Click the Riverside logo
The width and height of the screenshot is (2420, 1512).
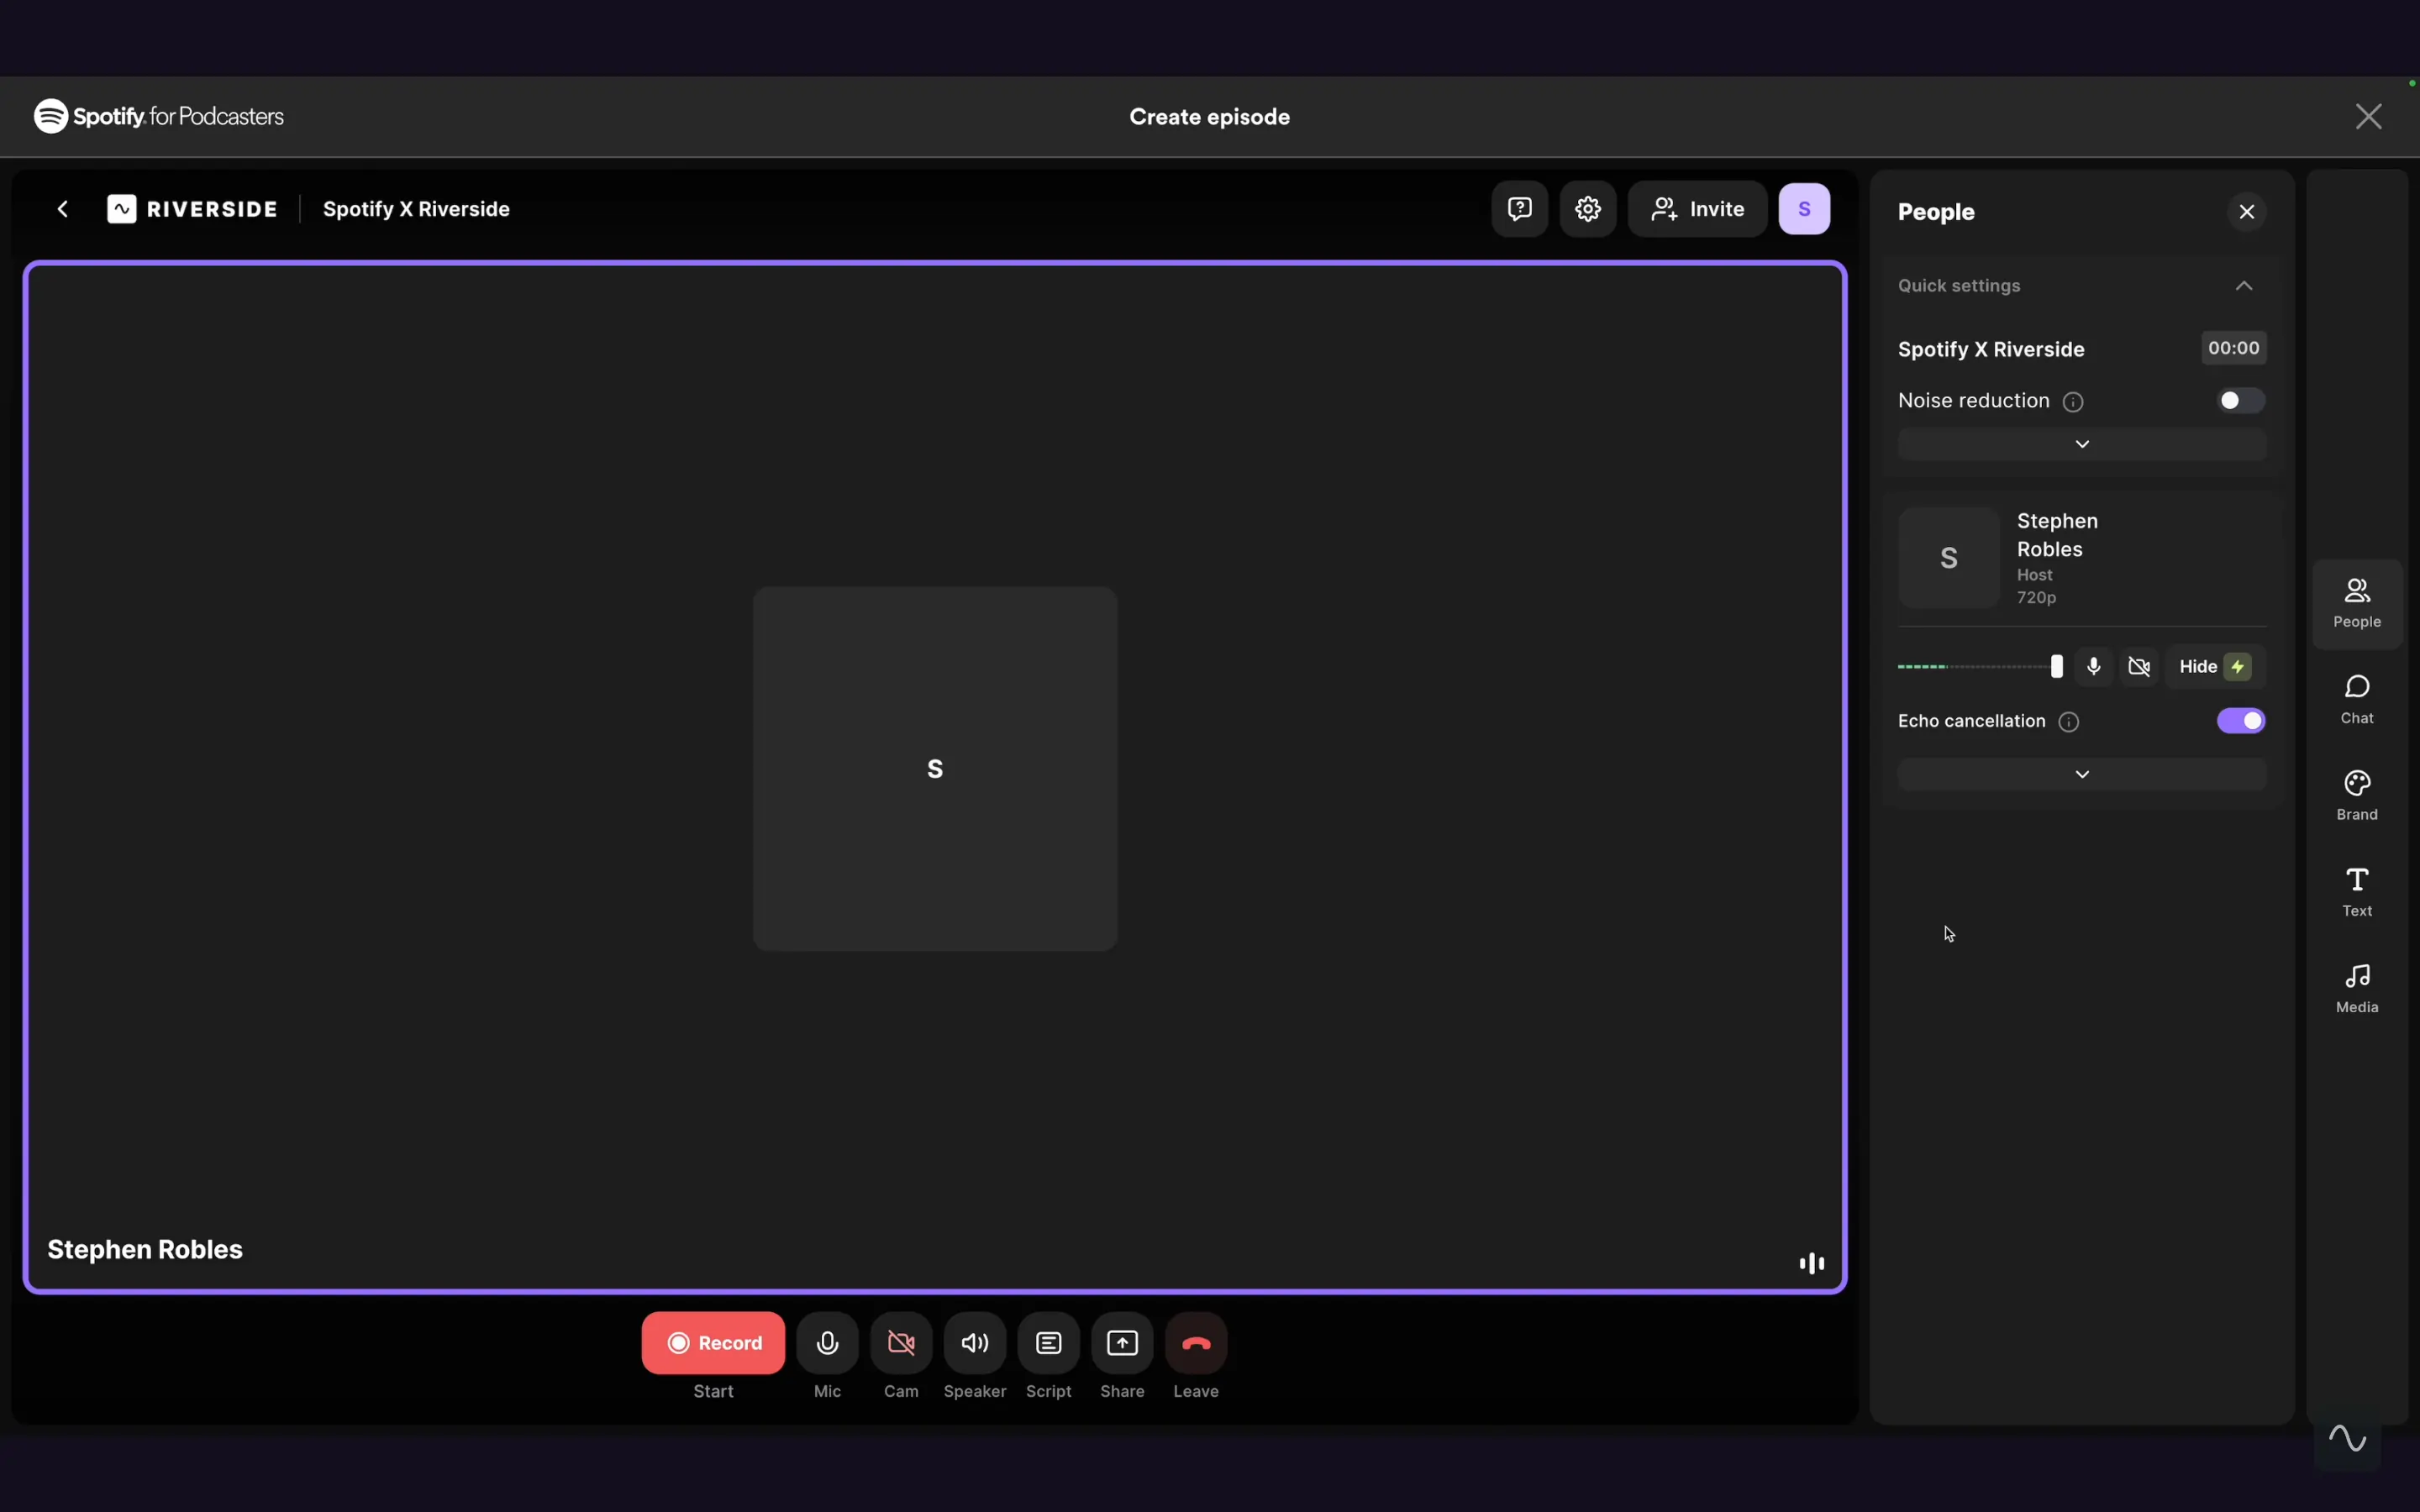[x=192, y=209]
